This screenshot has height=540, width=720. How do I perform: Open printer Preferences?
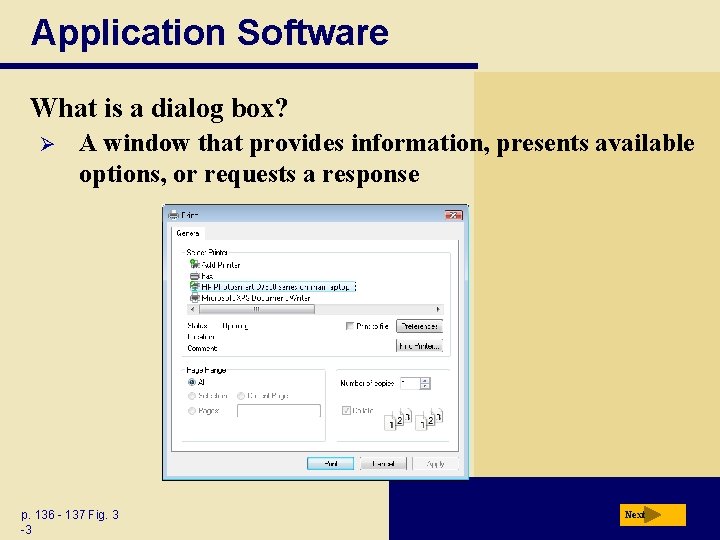419,326
